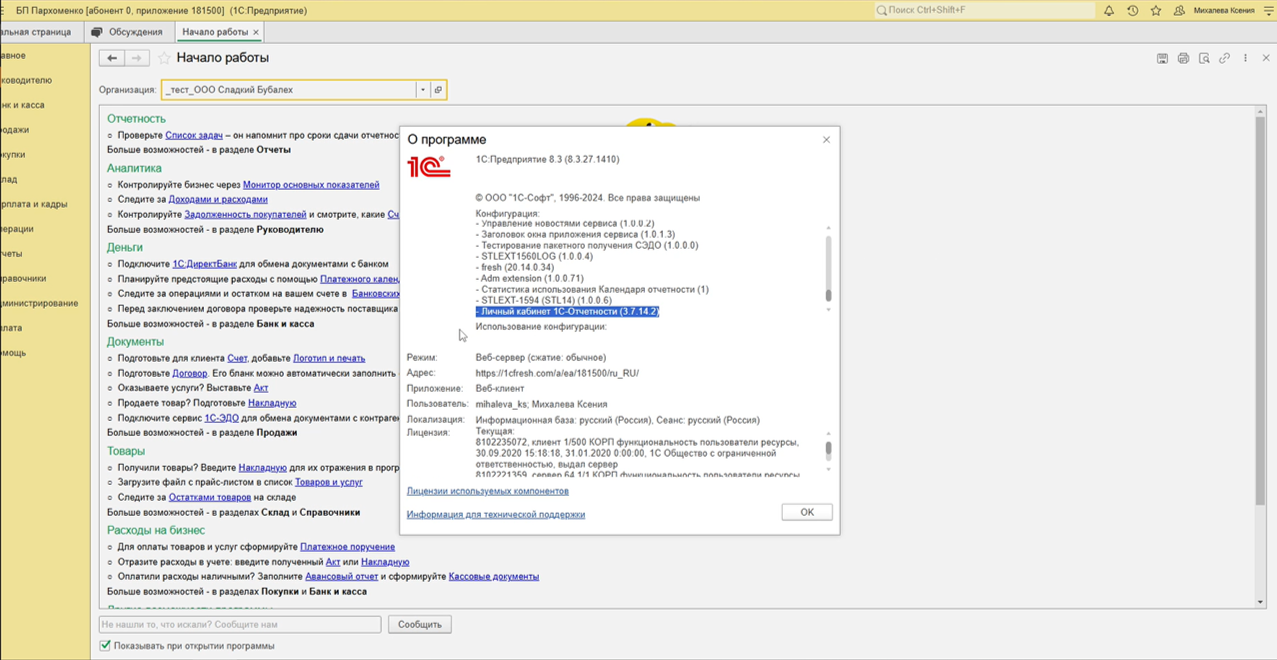The image size is (1277, 660).
Task: Get link via chain icon
Action: click(x=1224, y=59)
